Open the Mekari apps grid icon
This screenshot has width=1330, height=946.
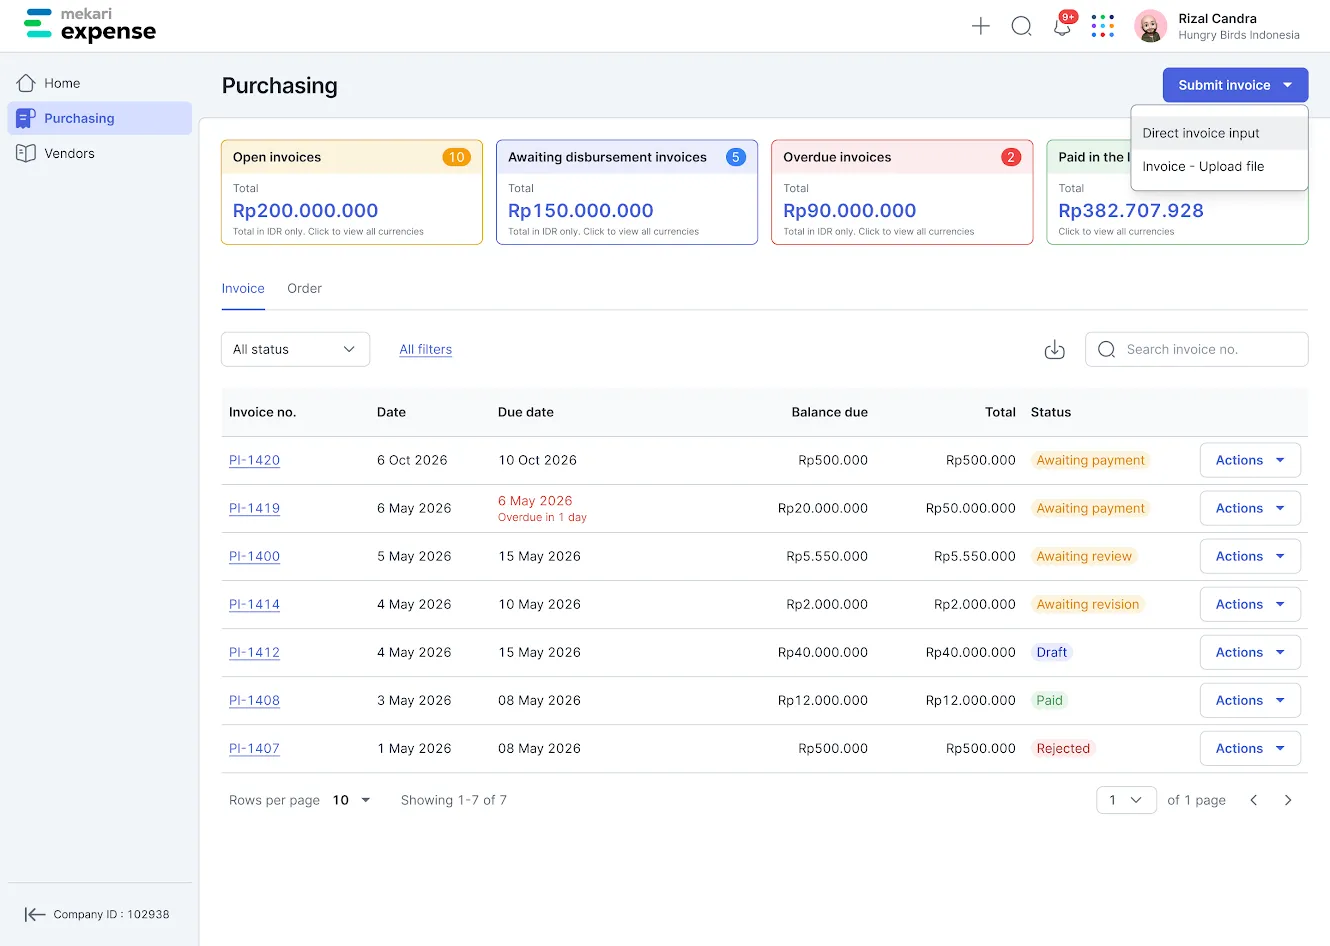pyautogui.click(x=1102, y=26)
